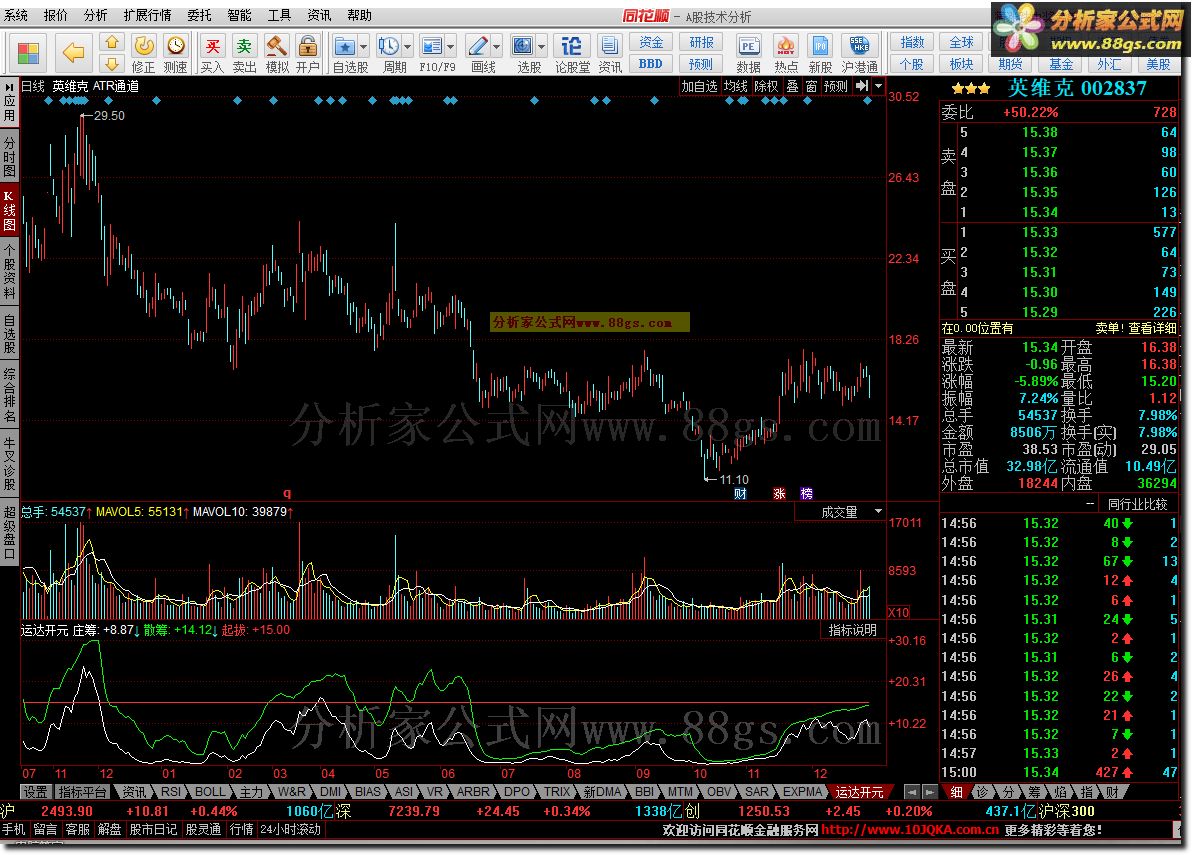Toggle 预测 forecast in chart header
This screenshot has height=855, width=1193.
pyautogui.click(x=835, y=86)
